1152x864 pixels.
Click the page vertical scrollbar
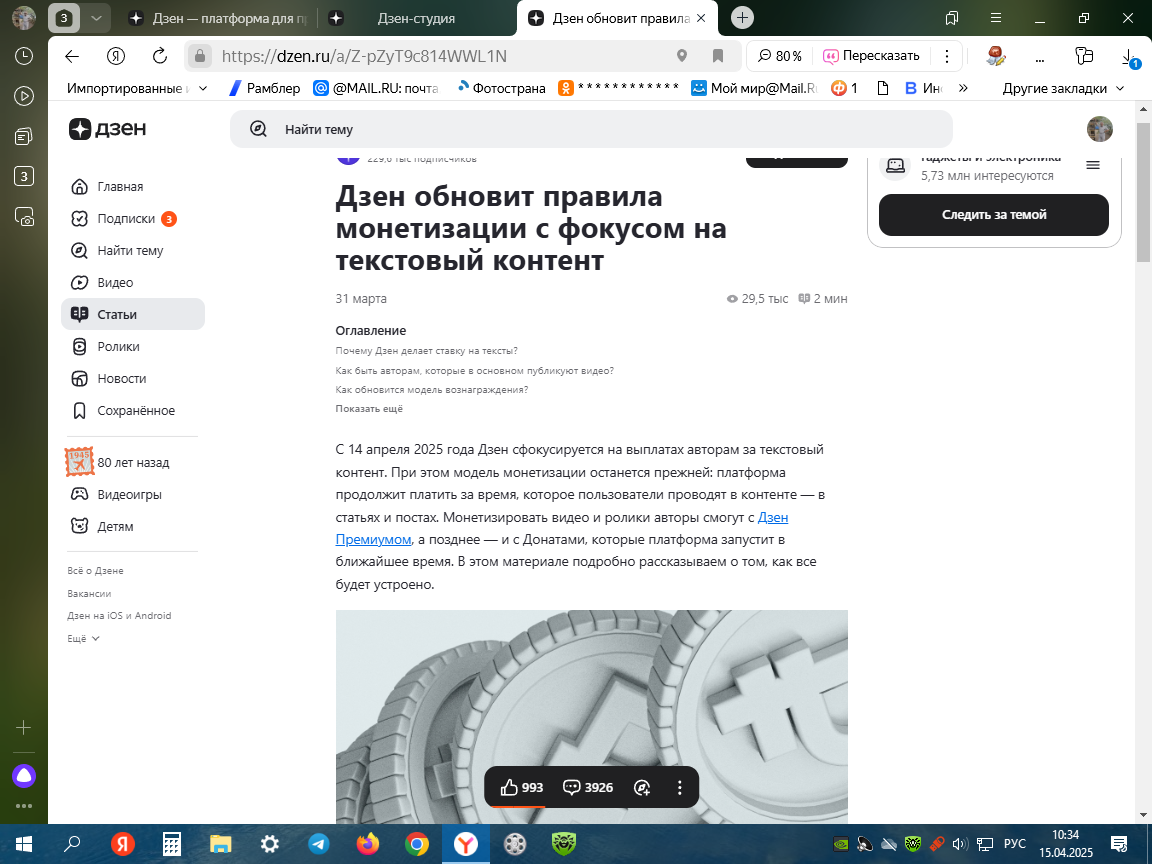pyautogui.click(x=1143, y=192)
